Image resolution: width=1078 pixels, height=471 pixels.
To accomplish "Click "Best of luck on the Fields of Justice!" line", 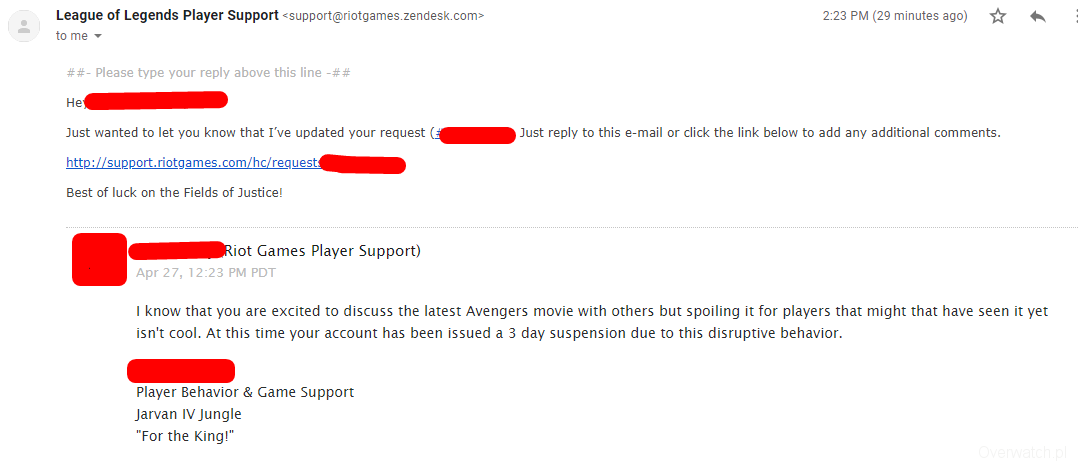I will coord(174,191).
